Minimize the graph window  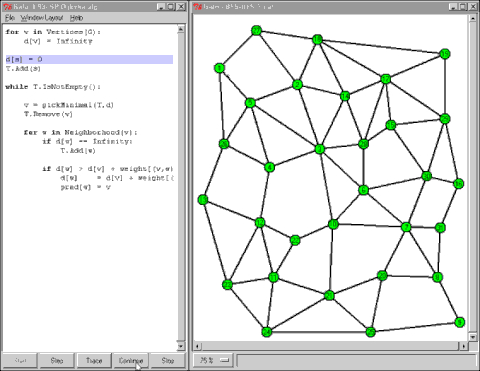point(453,6)
